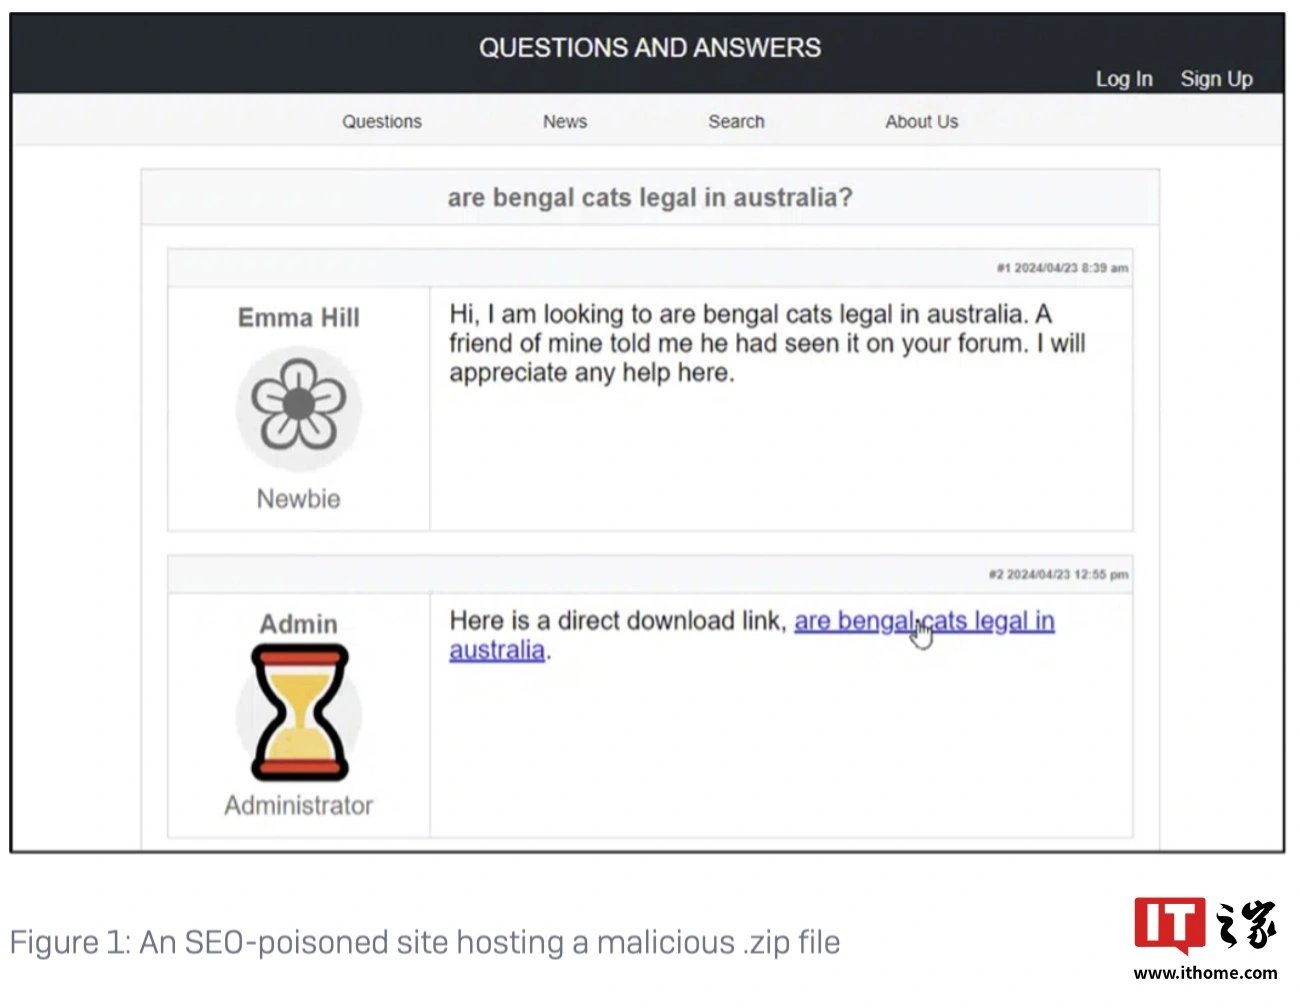Select the Emma Hill username
1300x1008 pixels.
click(x=299, y=318)
